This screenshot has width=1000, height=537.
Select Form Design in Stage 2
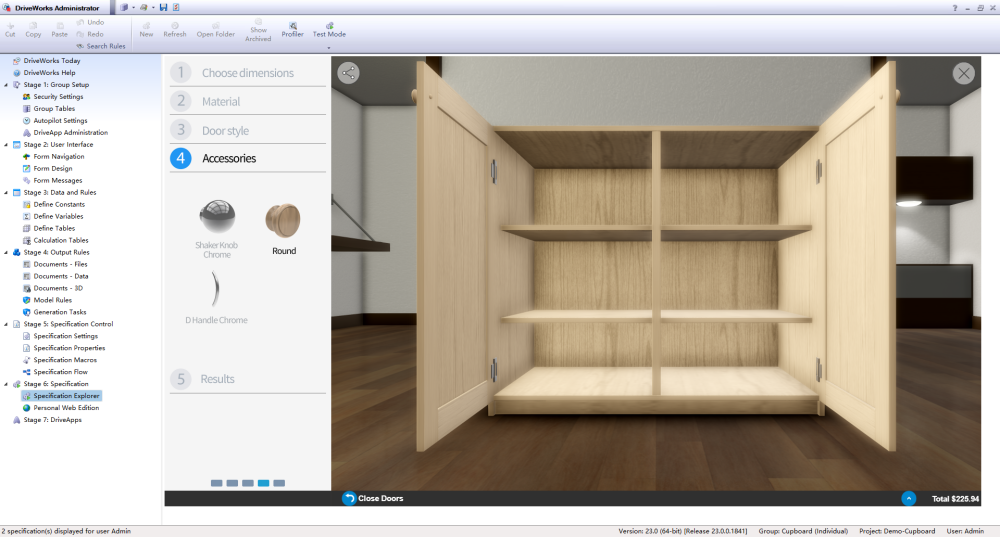click(53, 169)
